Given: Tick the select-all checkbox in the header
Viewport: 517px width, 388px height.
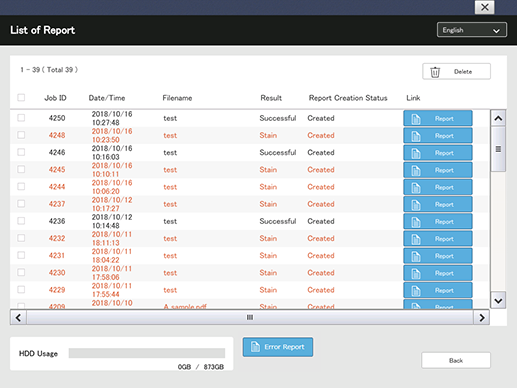Looking at the screenshot, I should point(21,97).
